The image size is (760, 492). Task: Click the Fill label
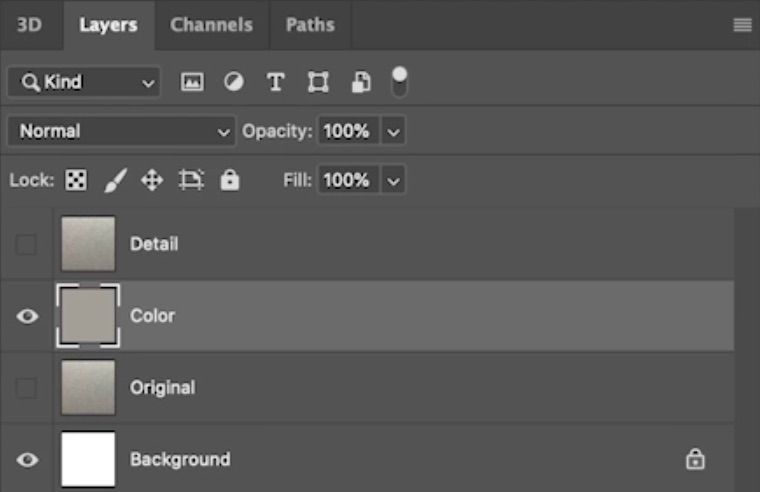coord(297,180)
